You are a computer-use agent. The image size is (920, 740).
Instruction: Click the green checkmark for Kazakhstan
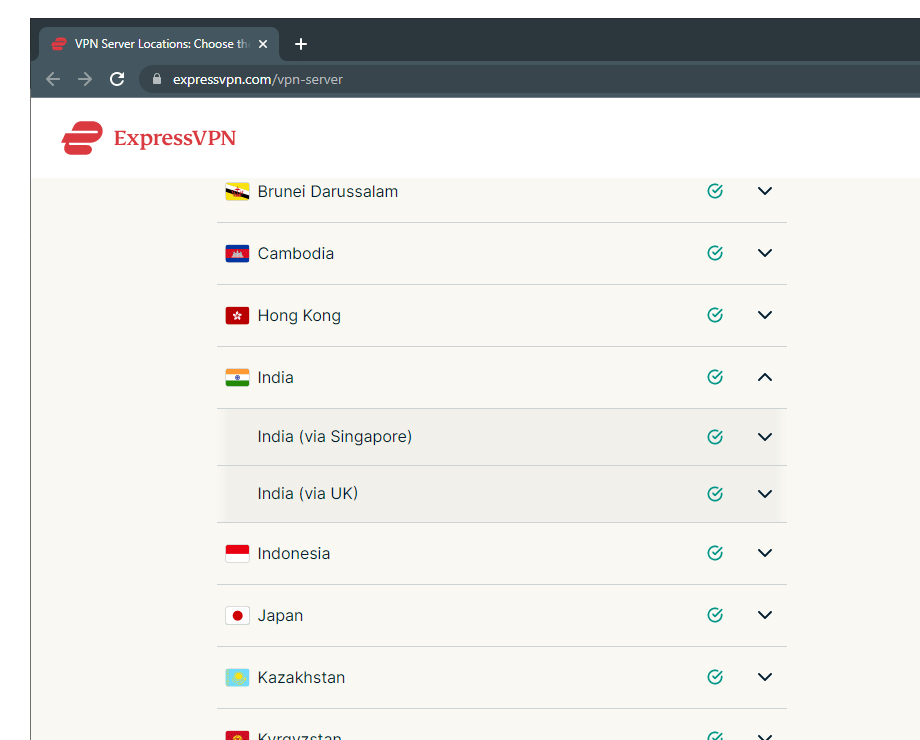click(x=715, y=677)
